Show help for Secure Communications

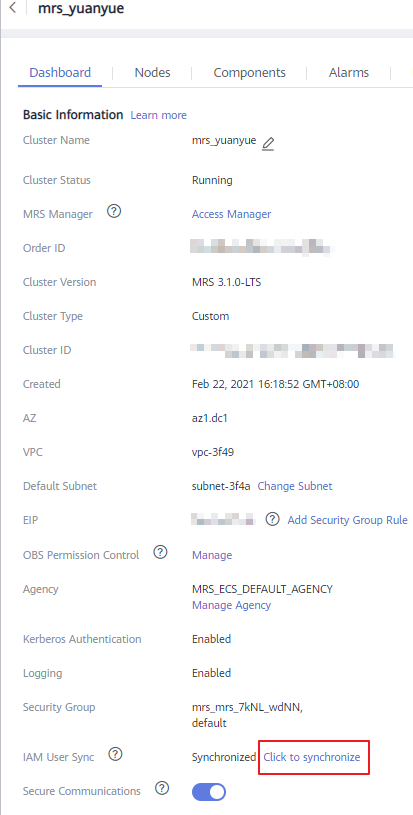[162, 789]
